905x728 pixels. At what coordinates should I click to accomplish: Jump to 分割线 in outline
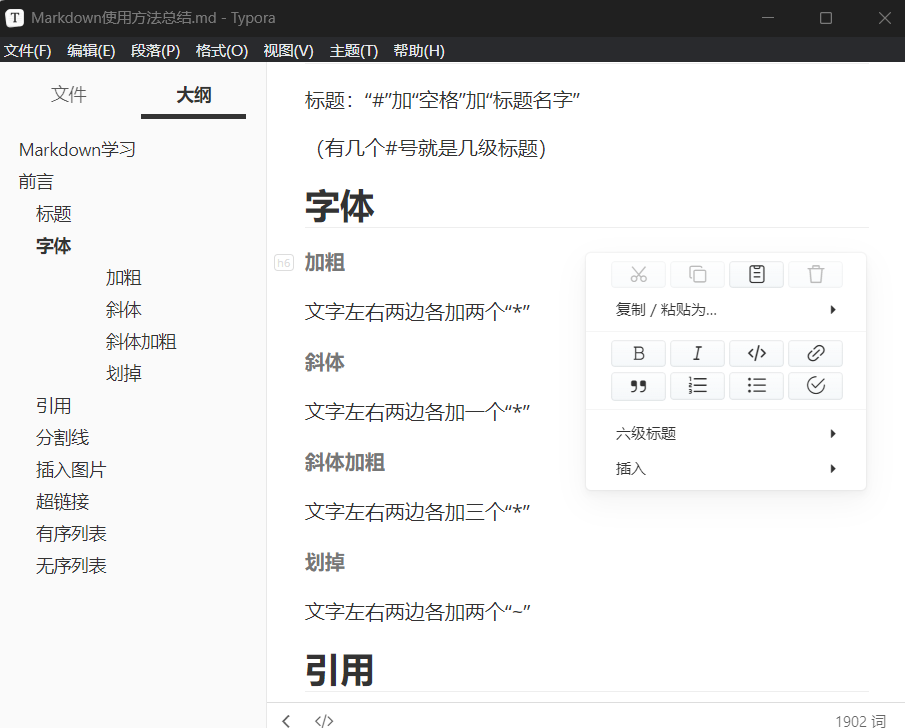[62, 438]
